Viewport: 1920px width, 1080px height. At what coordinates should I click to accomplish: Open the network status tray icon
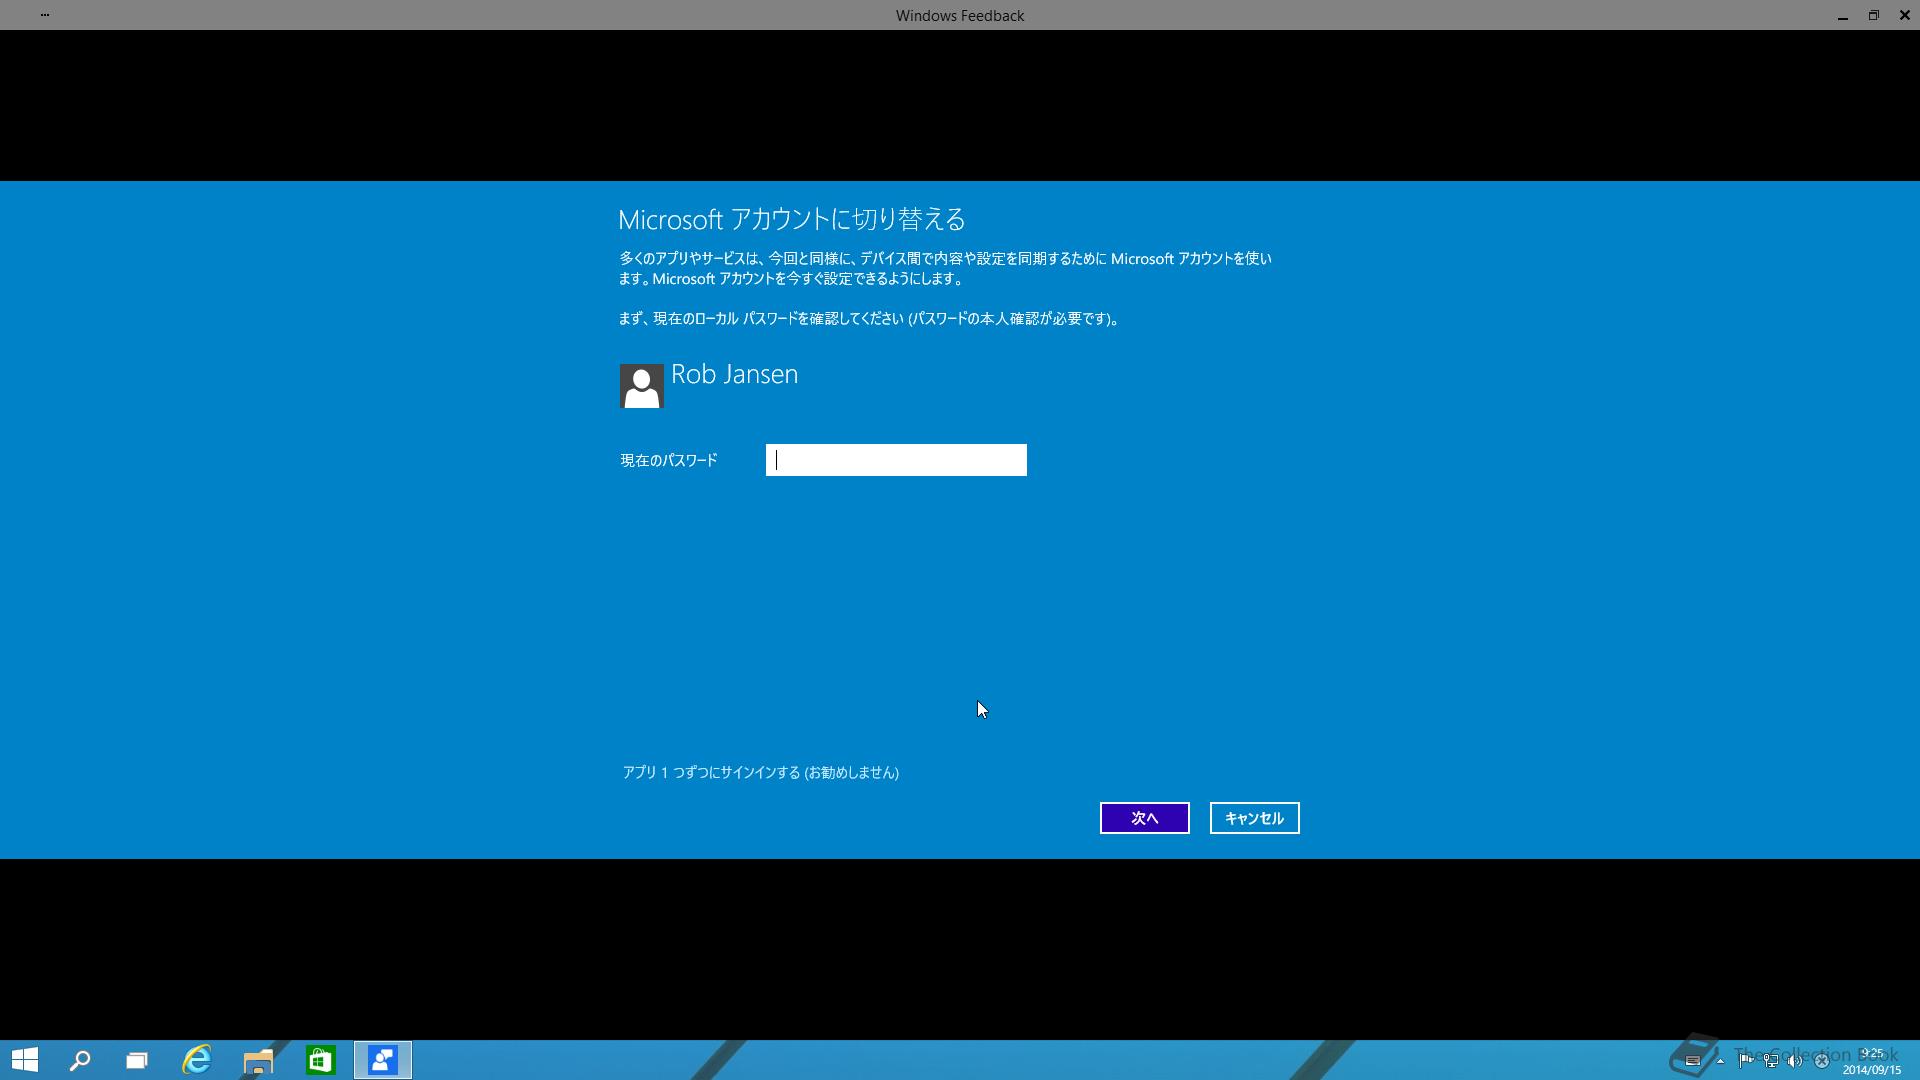point(1770,1061)
